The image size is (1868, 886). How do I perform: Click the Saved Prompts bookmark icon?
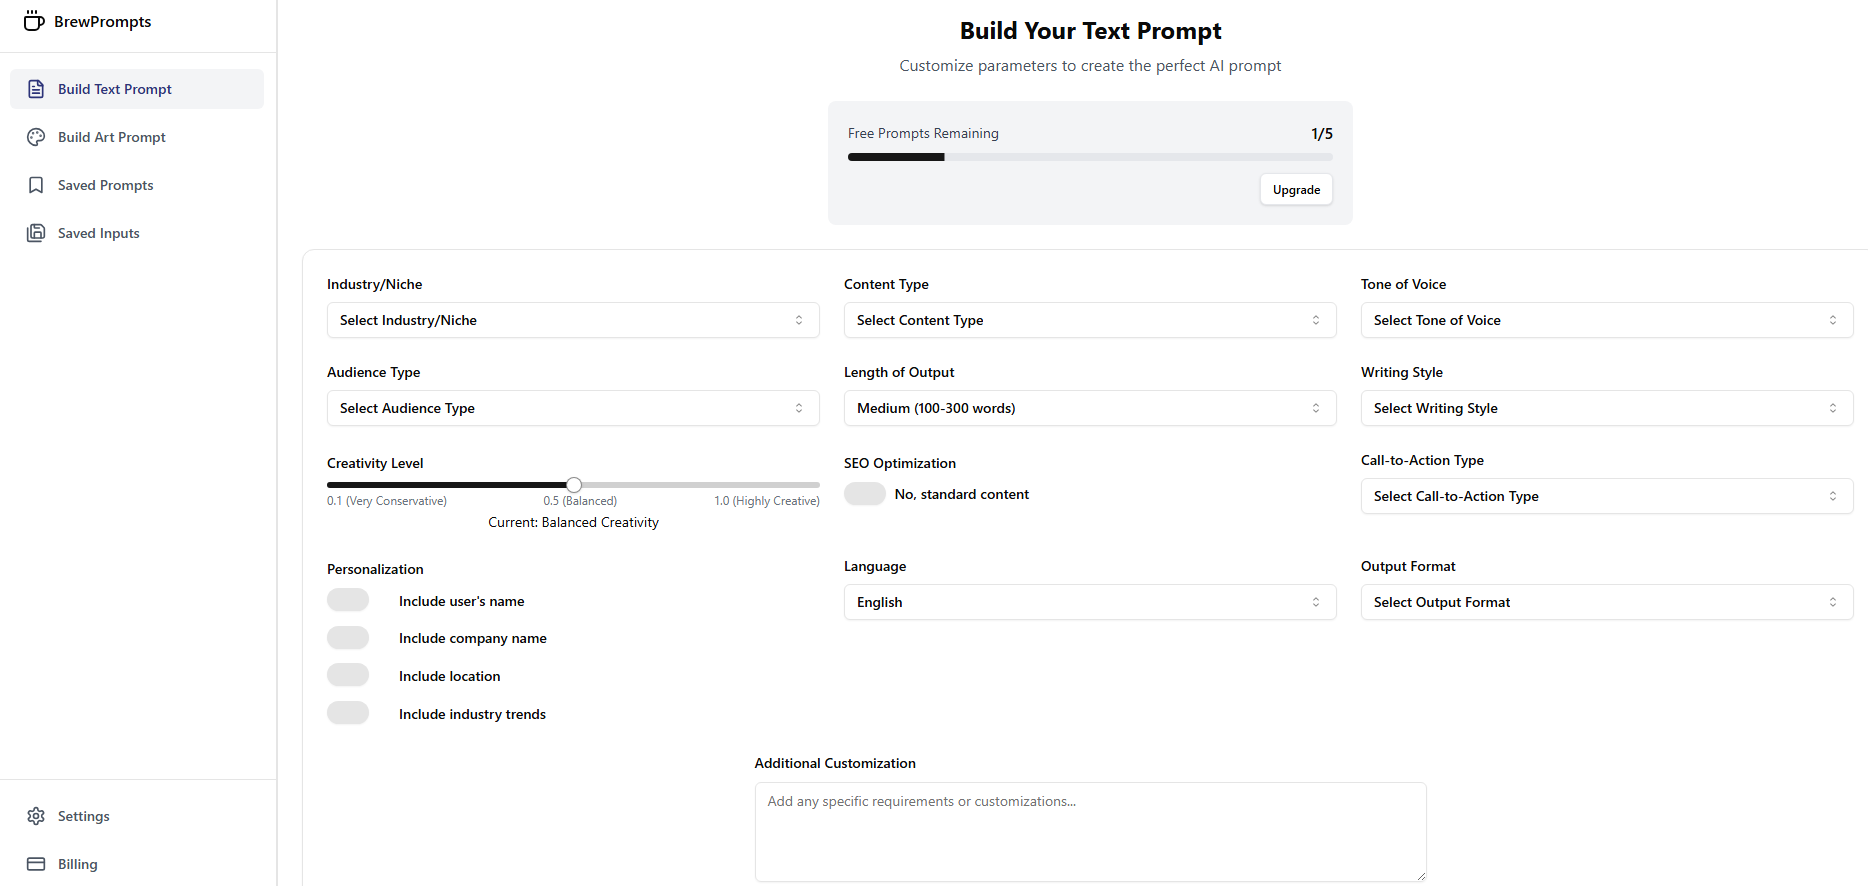36,185
